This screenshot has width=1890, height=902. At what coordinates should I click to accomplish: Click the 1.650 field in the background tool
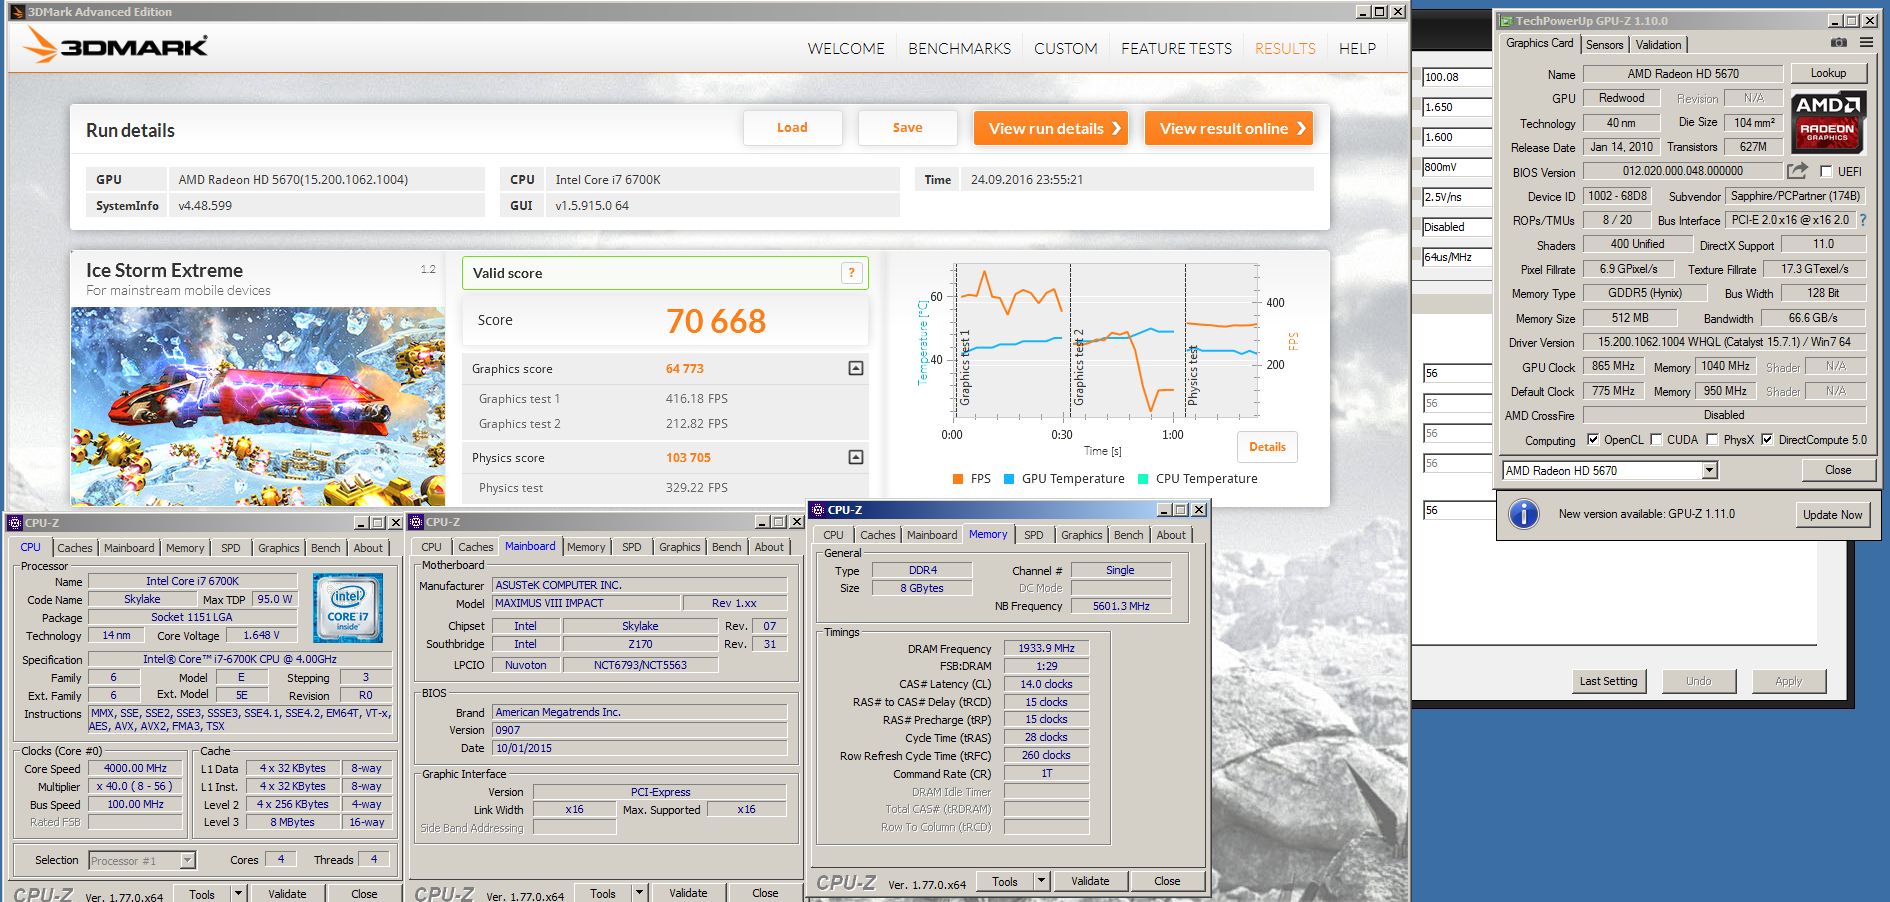pyautogui.click(x=1457, y=107)
